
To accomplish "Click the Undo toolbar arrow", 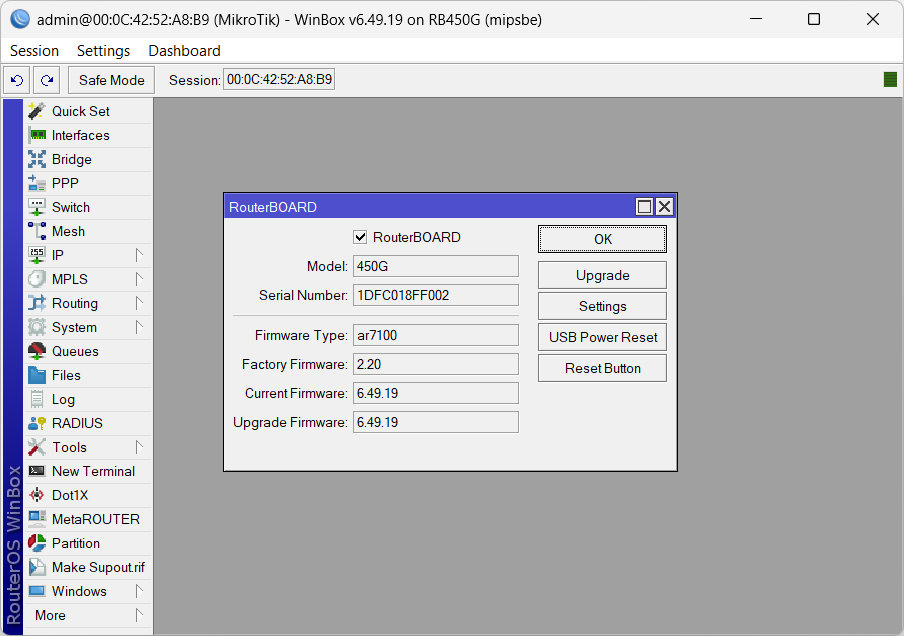I will coord(17,80).
